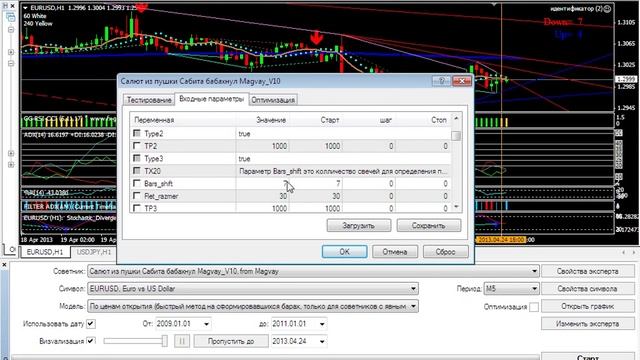The image size is (640, 360).
Task: Click the Отмена button
Action: coord(395,251)
